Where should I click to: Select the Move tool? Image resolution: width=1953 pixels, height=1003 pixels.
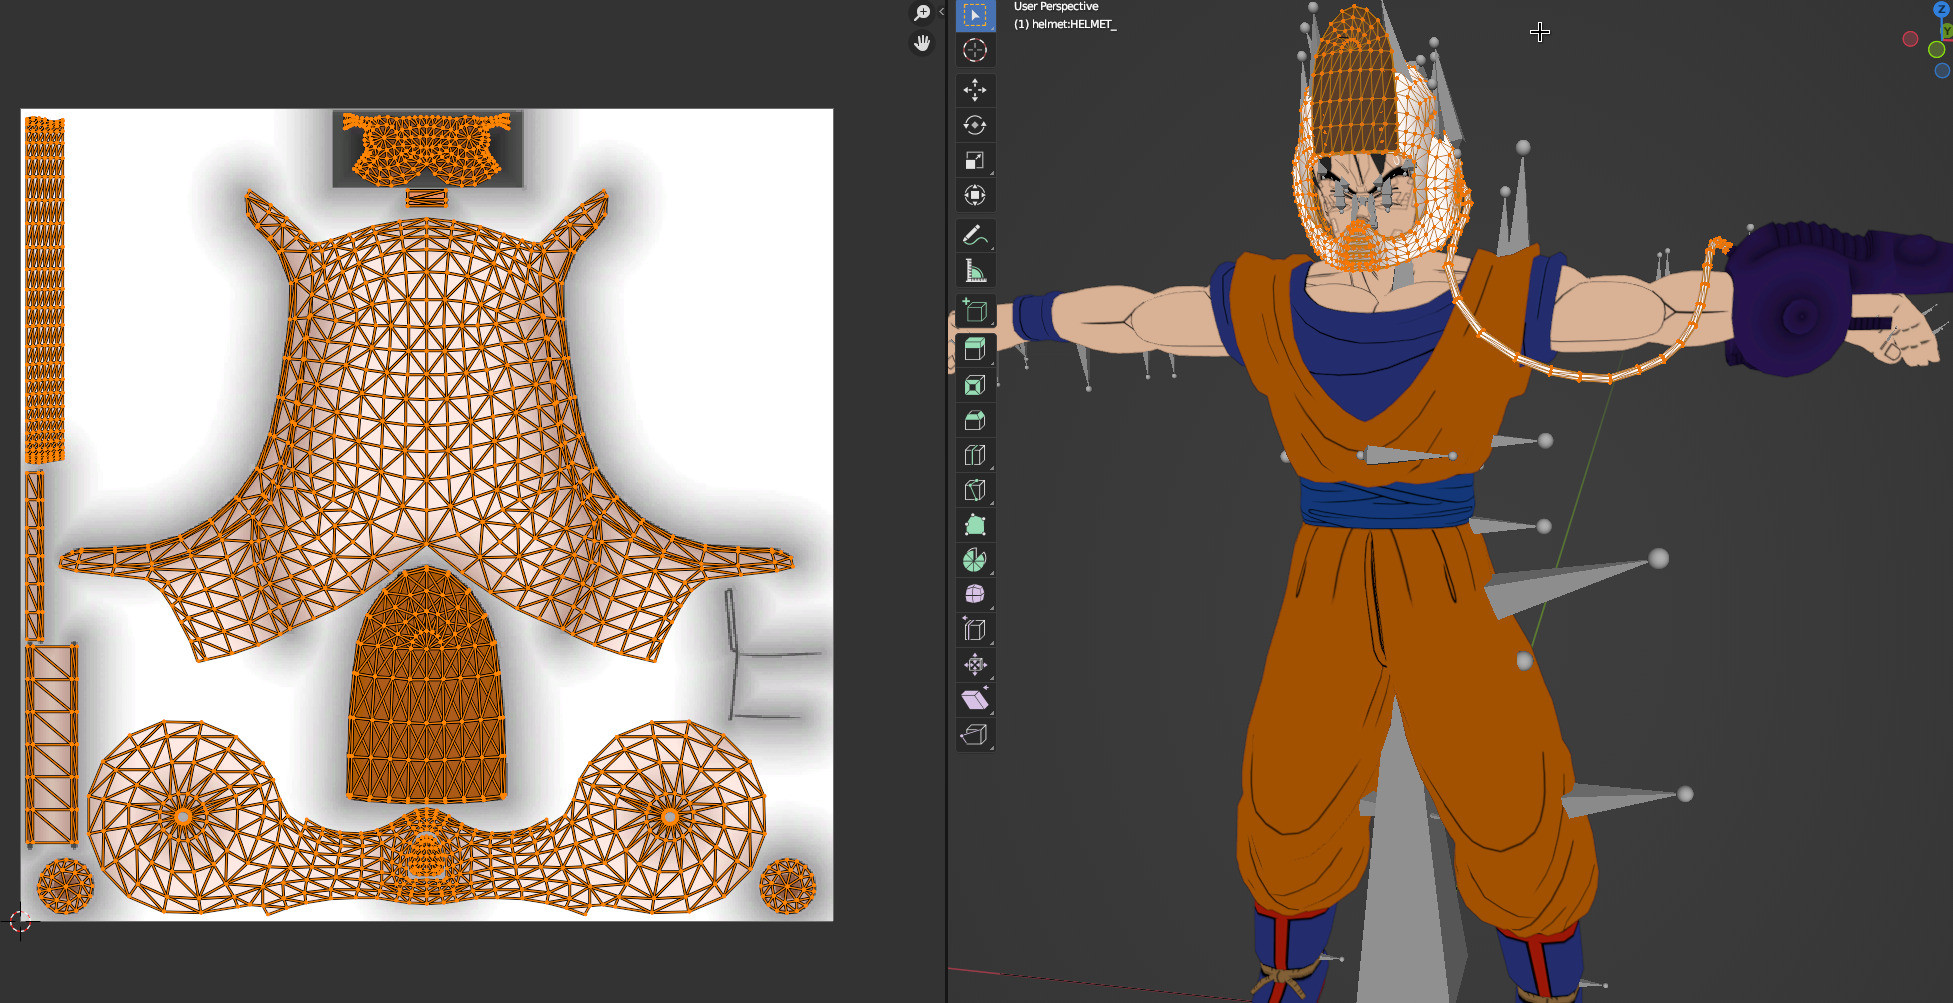point(975,90)
